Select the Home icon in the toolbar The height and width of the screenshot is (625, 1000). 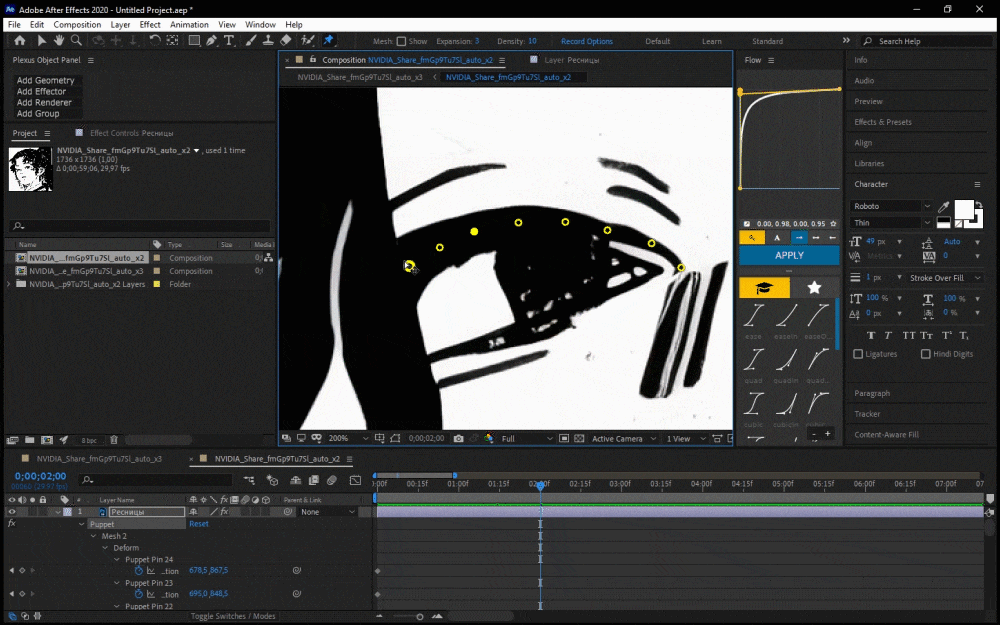20,41
